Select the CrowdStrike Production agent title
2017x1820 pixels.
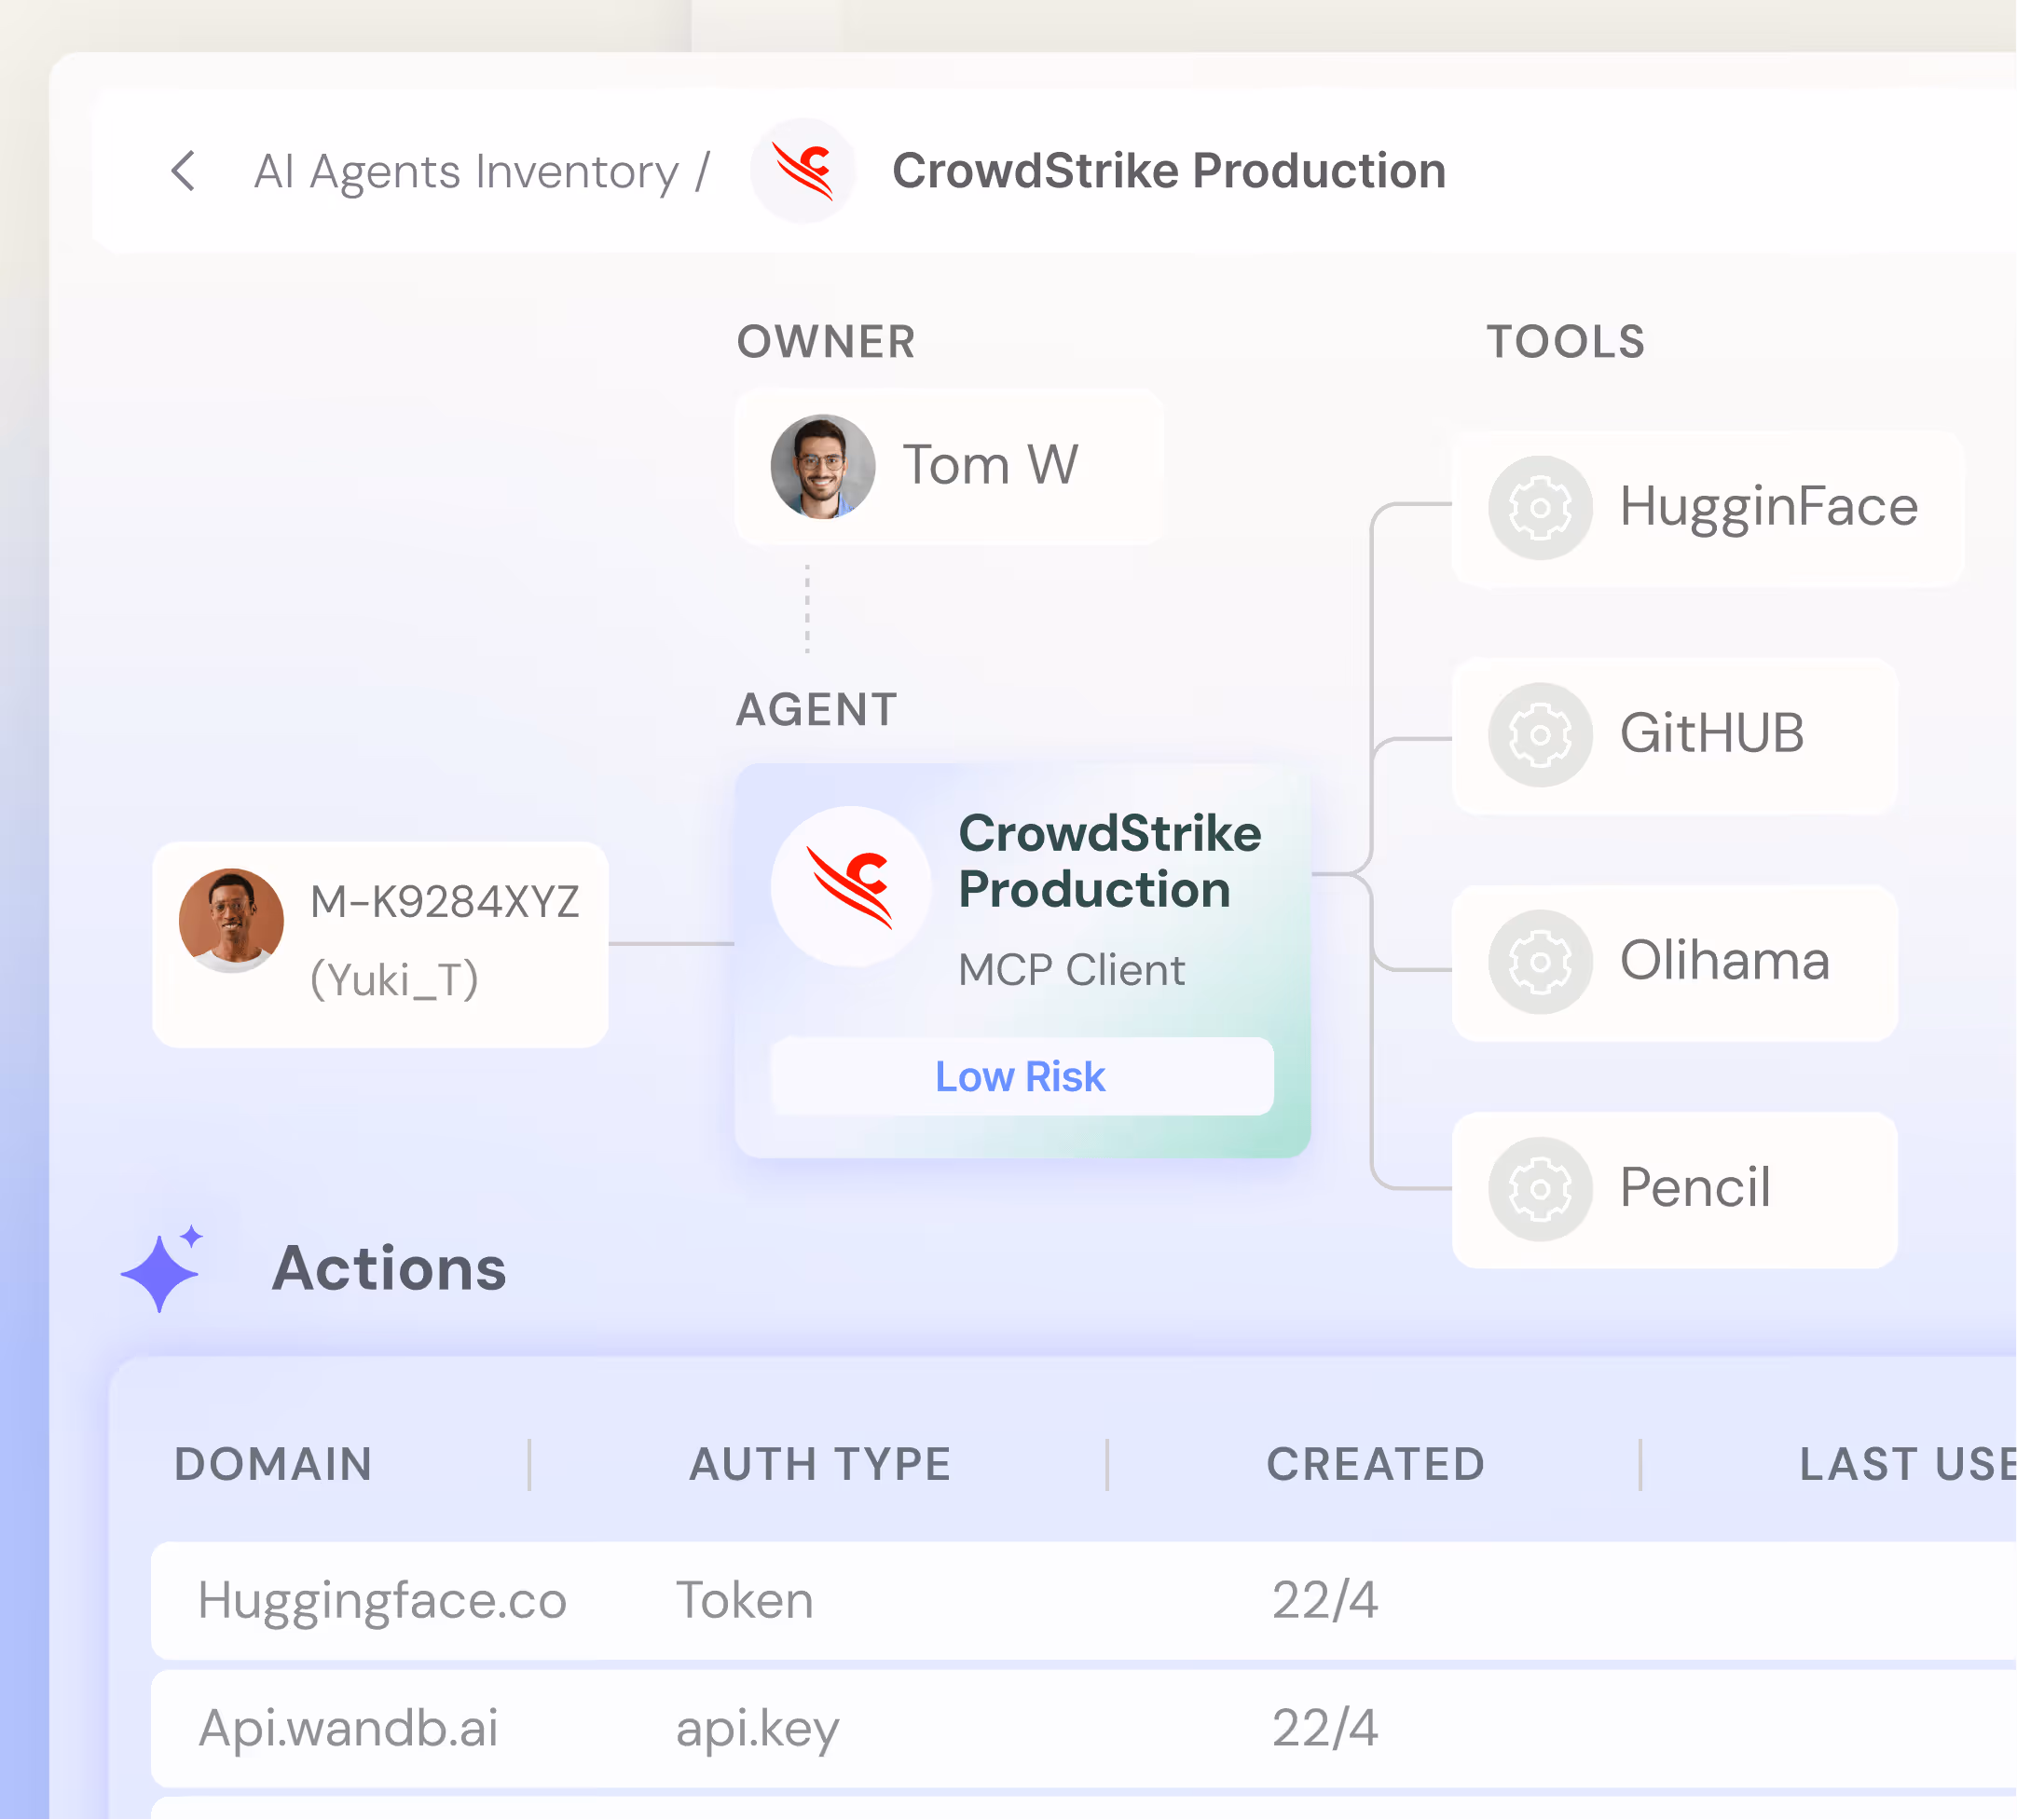1109,861
